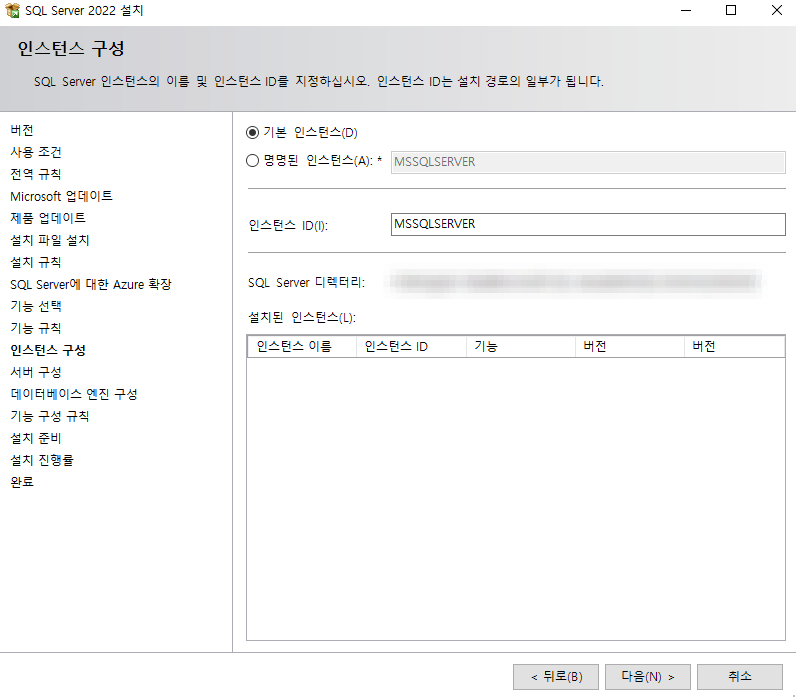Select the 설치 파일 설치 step
The height and width of the screenshot is (697, 796).
pyautogui.click(x=50, y=240)
